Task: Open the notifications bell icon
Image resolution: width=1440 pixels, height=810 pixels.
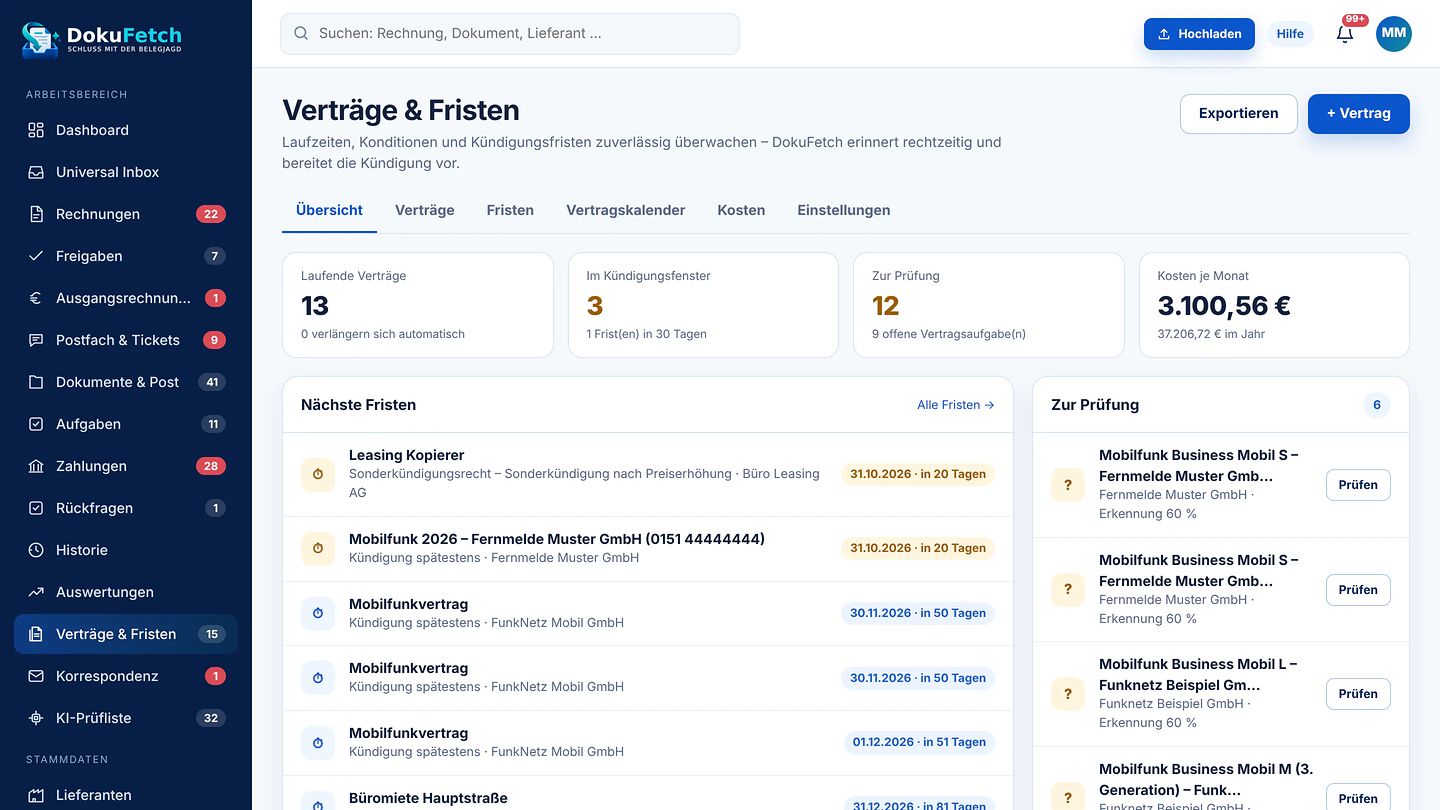Action: click(x=1345, y=33)
